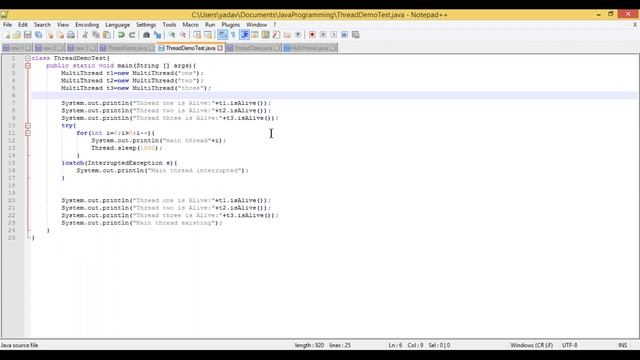Select the ThreadDemoTest.java tab
Viewport: 640px width, 360px height.
[191, 48]
